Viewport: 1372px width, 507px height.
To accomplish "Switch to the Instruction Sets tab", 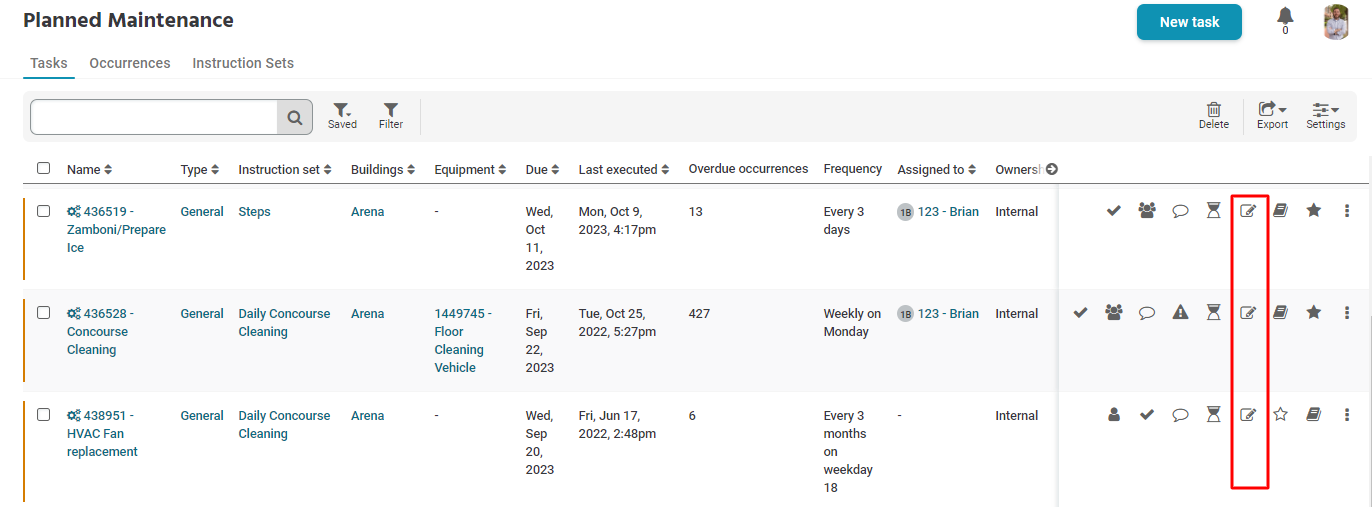I will [243, 63].
